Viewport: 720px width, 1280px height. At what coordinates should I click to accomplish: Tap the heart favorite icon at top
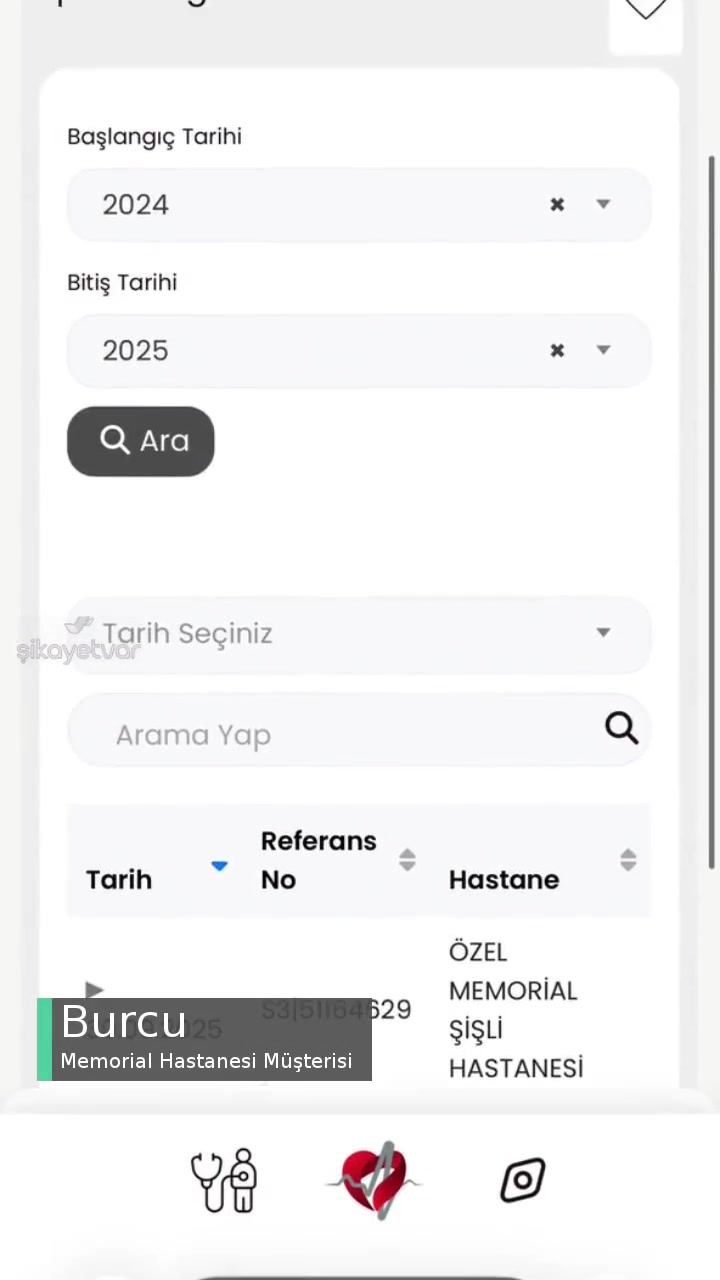tap(645, 12)
